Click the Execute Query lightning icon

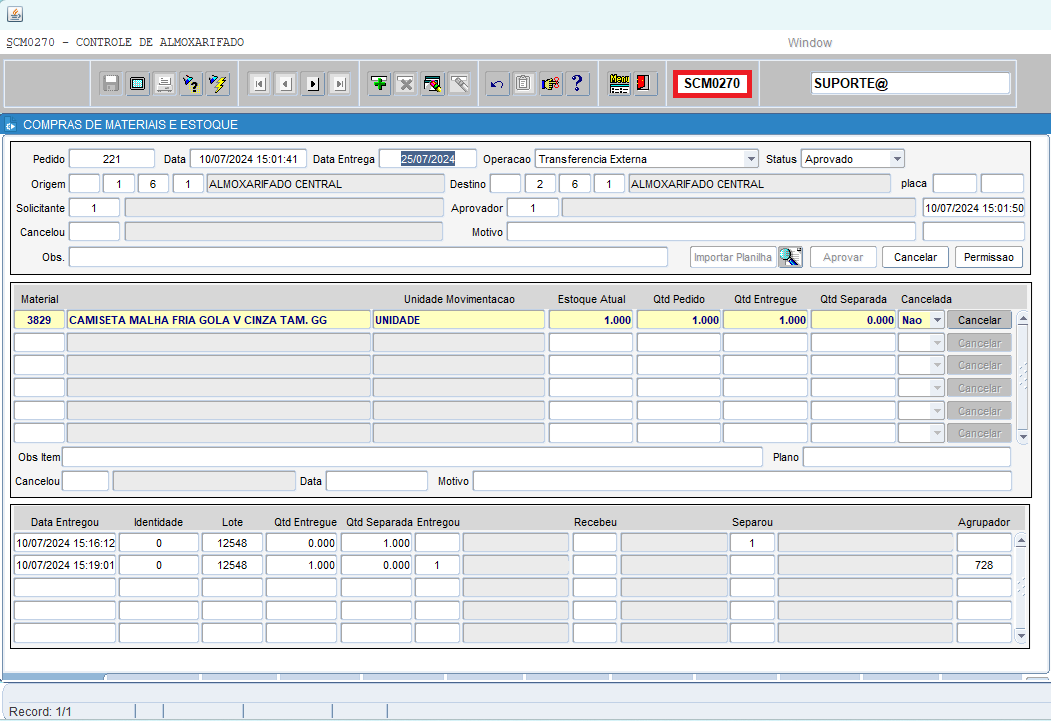218,84
